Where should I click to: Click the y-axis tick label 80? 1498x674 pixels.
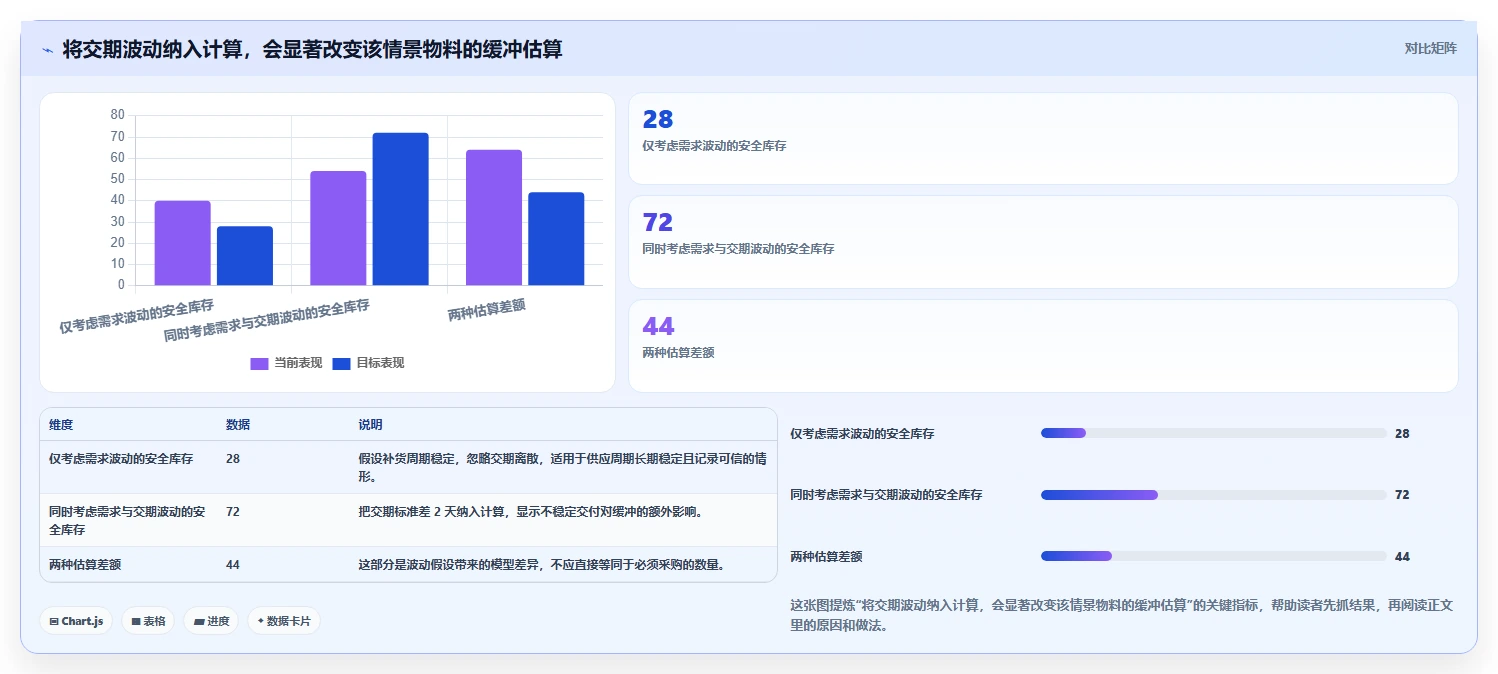(x=117, y=115)
